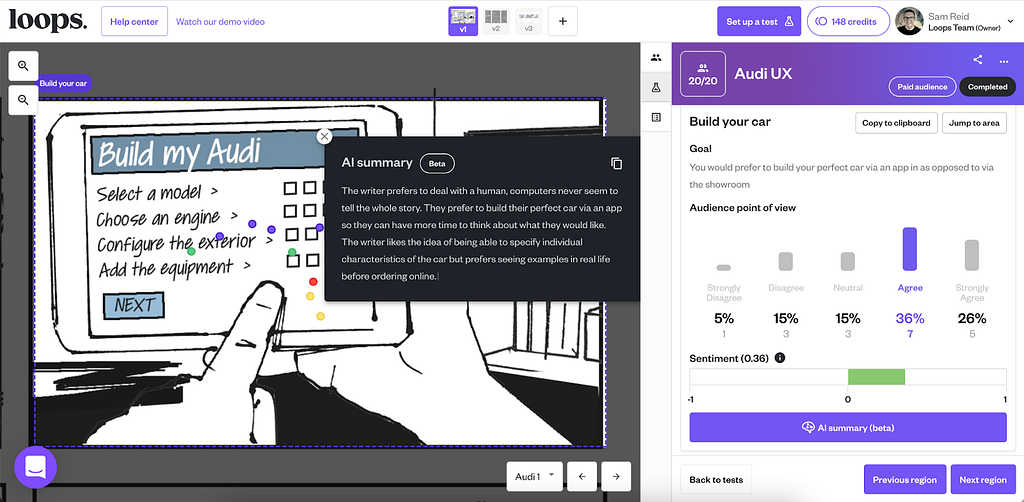This screenshot has width=1024, height=502.
Task: Click the 26% Strongly Agree percentage
Action: tap(972, 319)
